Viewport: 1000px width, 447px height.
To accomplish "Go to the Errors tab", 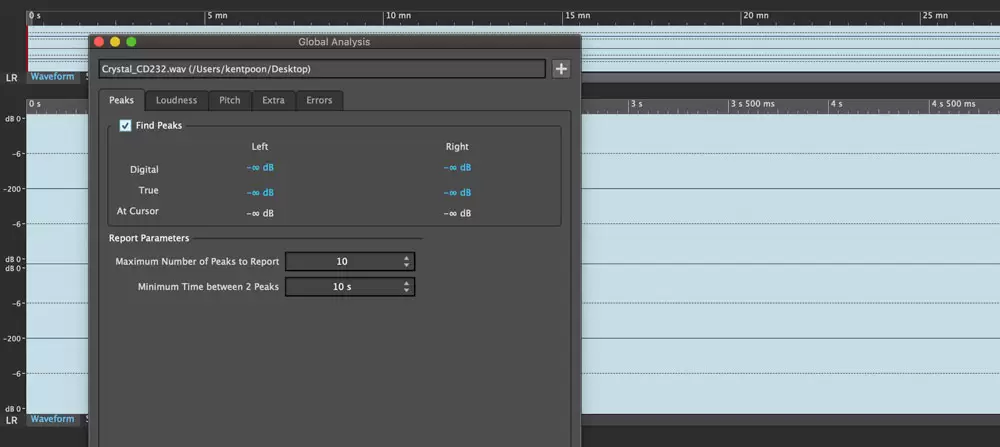I will click(x=319, y=100).
